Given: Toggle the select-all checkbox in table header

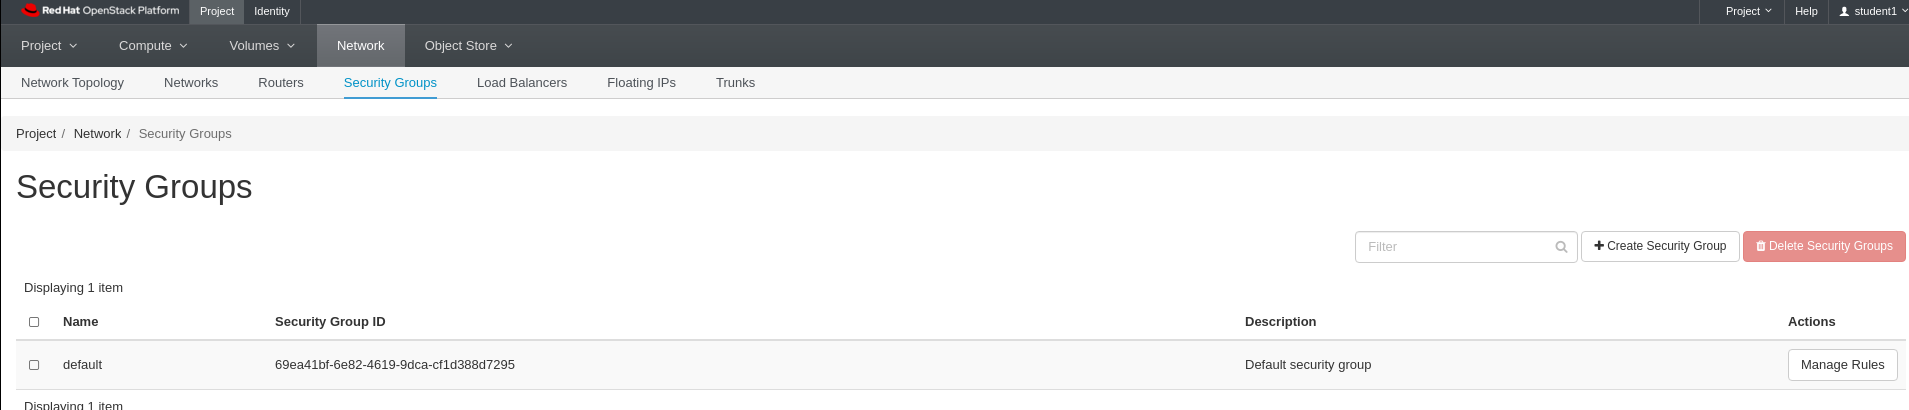Looking at the screenshot, I should [34, 322].
